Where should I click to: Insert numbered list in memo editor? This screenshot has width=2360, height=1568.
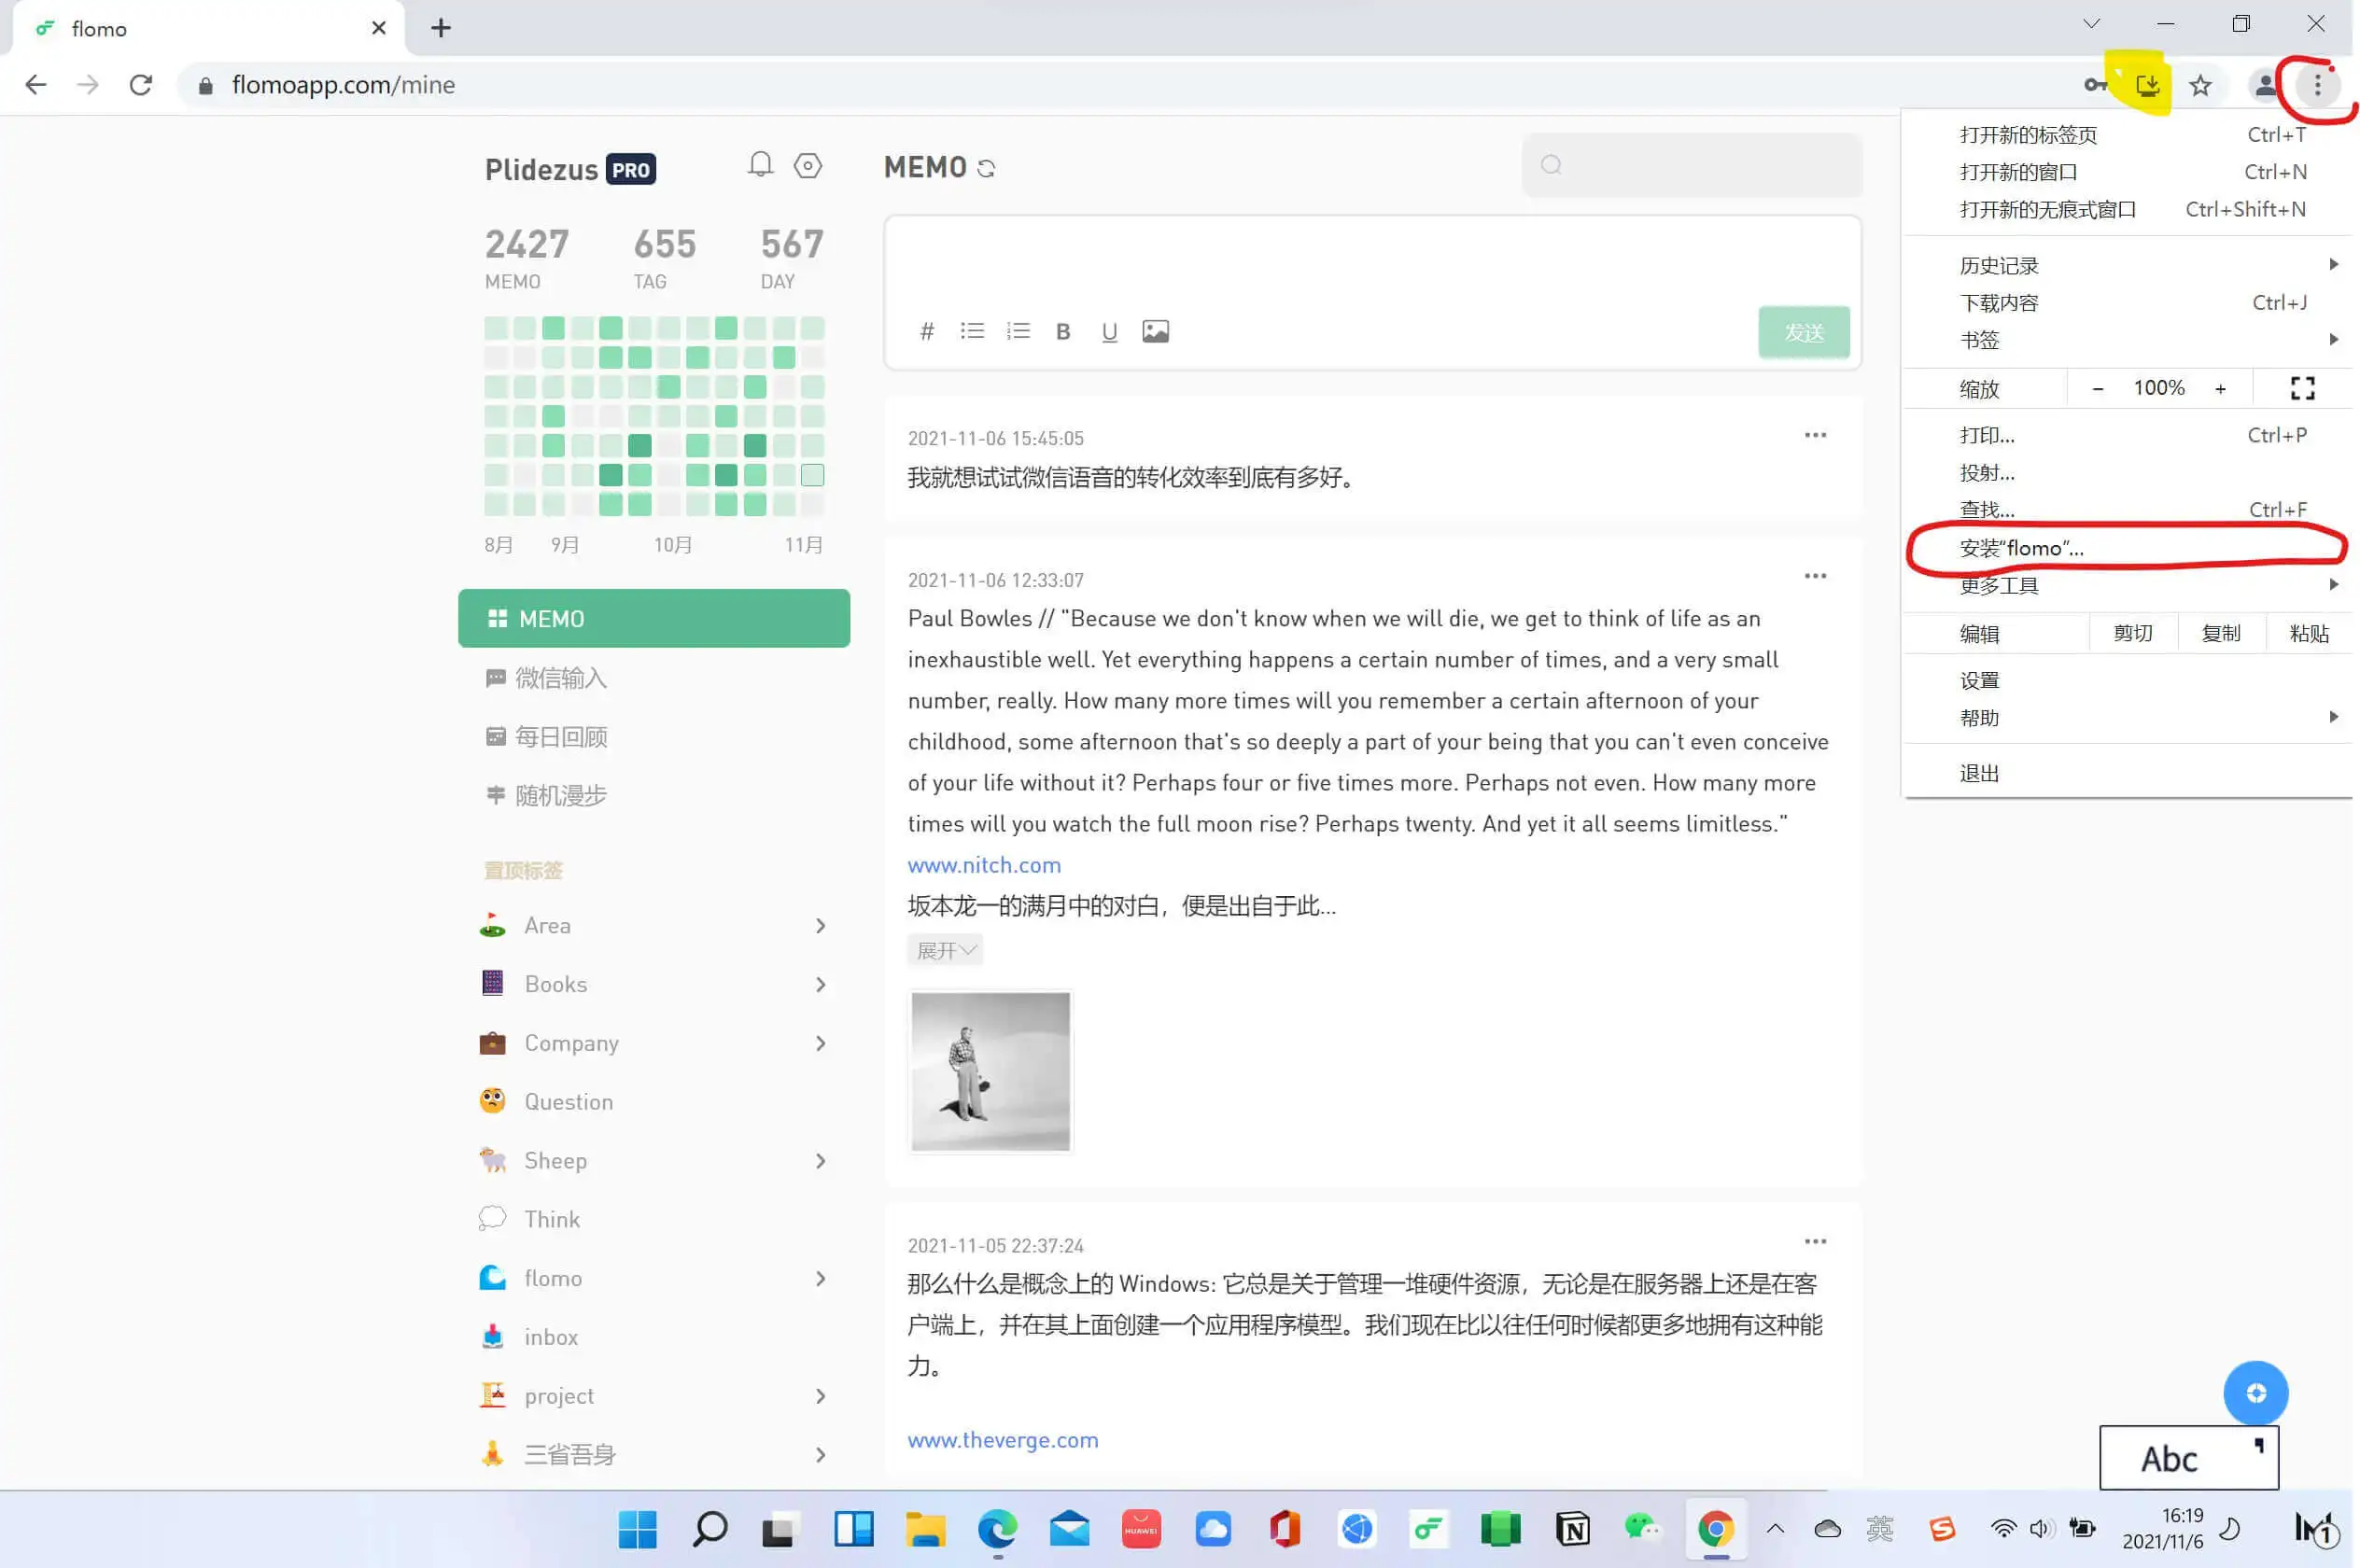click(x=1018, y=331)
